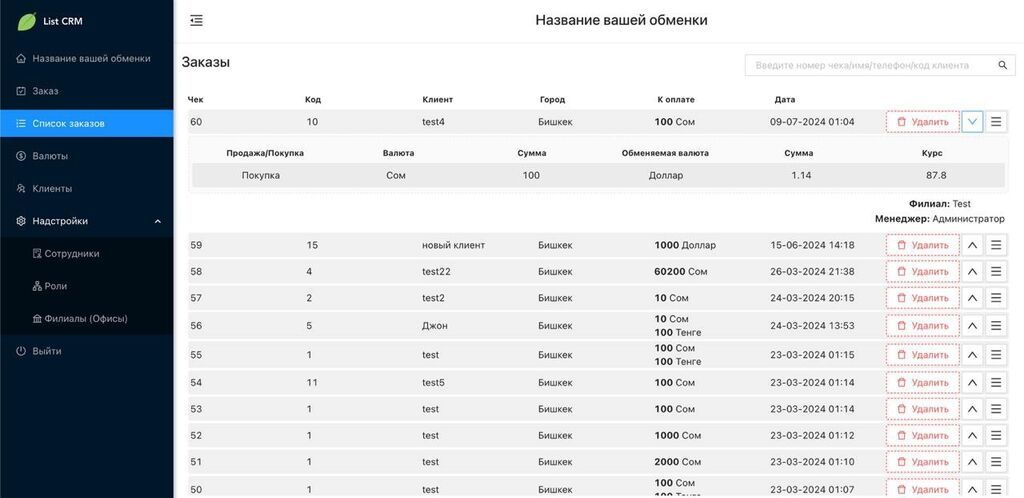Open hamburger menu for order 60

[x=996, y=122]
